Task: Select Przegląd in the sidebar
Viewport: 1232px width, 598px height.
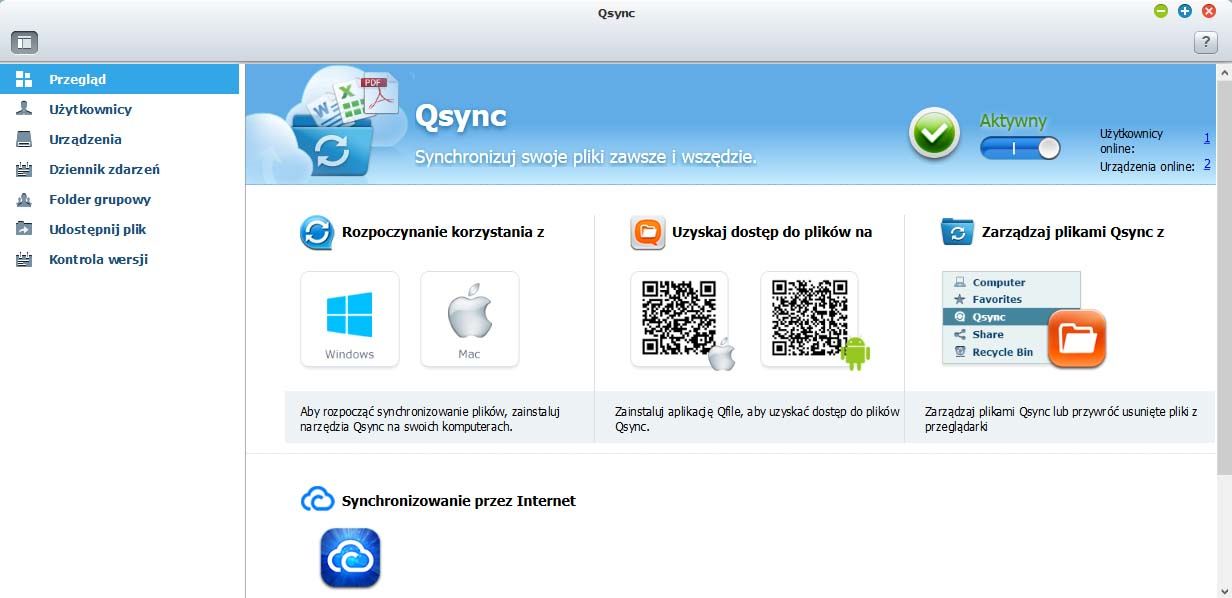Action: click(120, 79)
